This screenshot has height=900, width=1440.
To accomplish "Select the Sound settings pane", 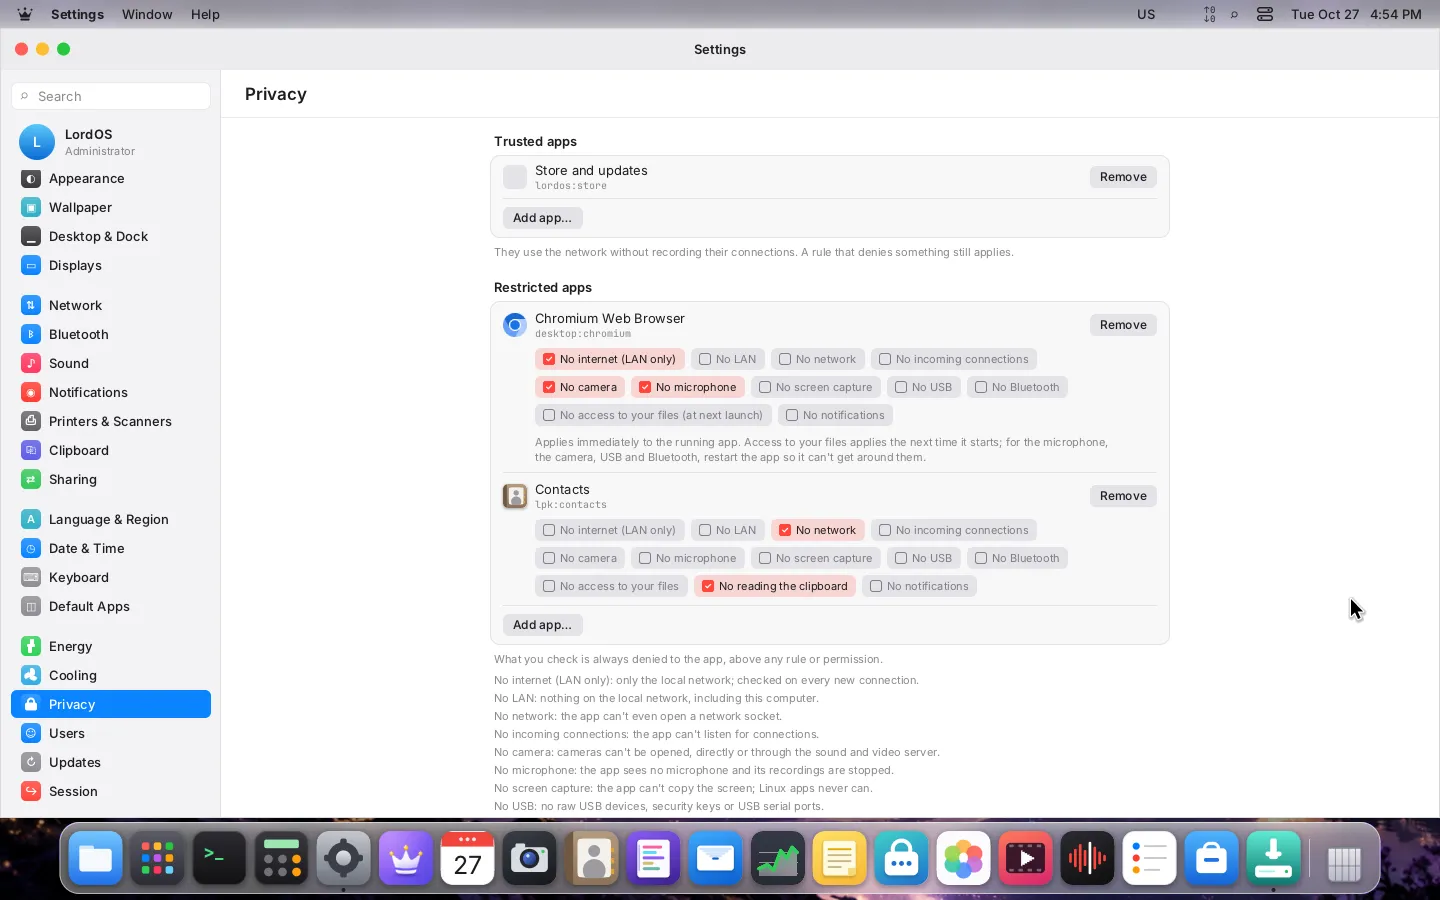I will tap(111, 363).
